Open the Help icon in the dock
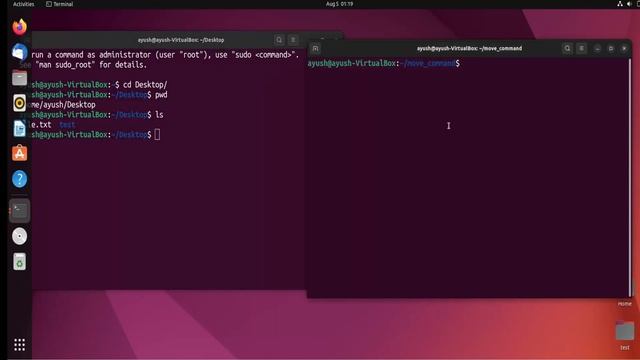The width and height of the screenshot is (640, 360). pos(19,179)
